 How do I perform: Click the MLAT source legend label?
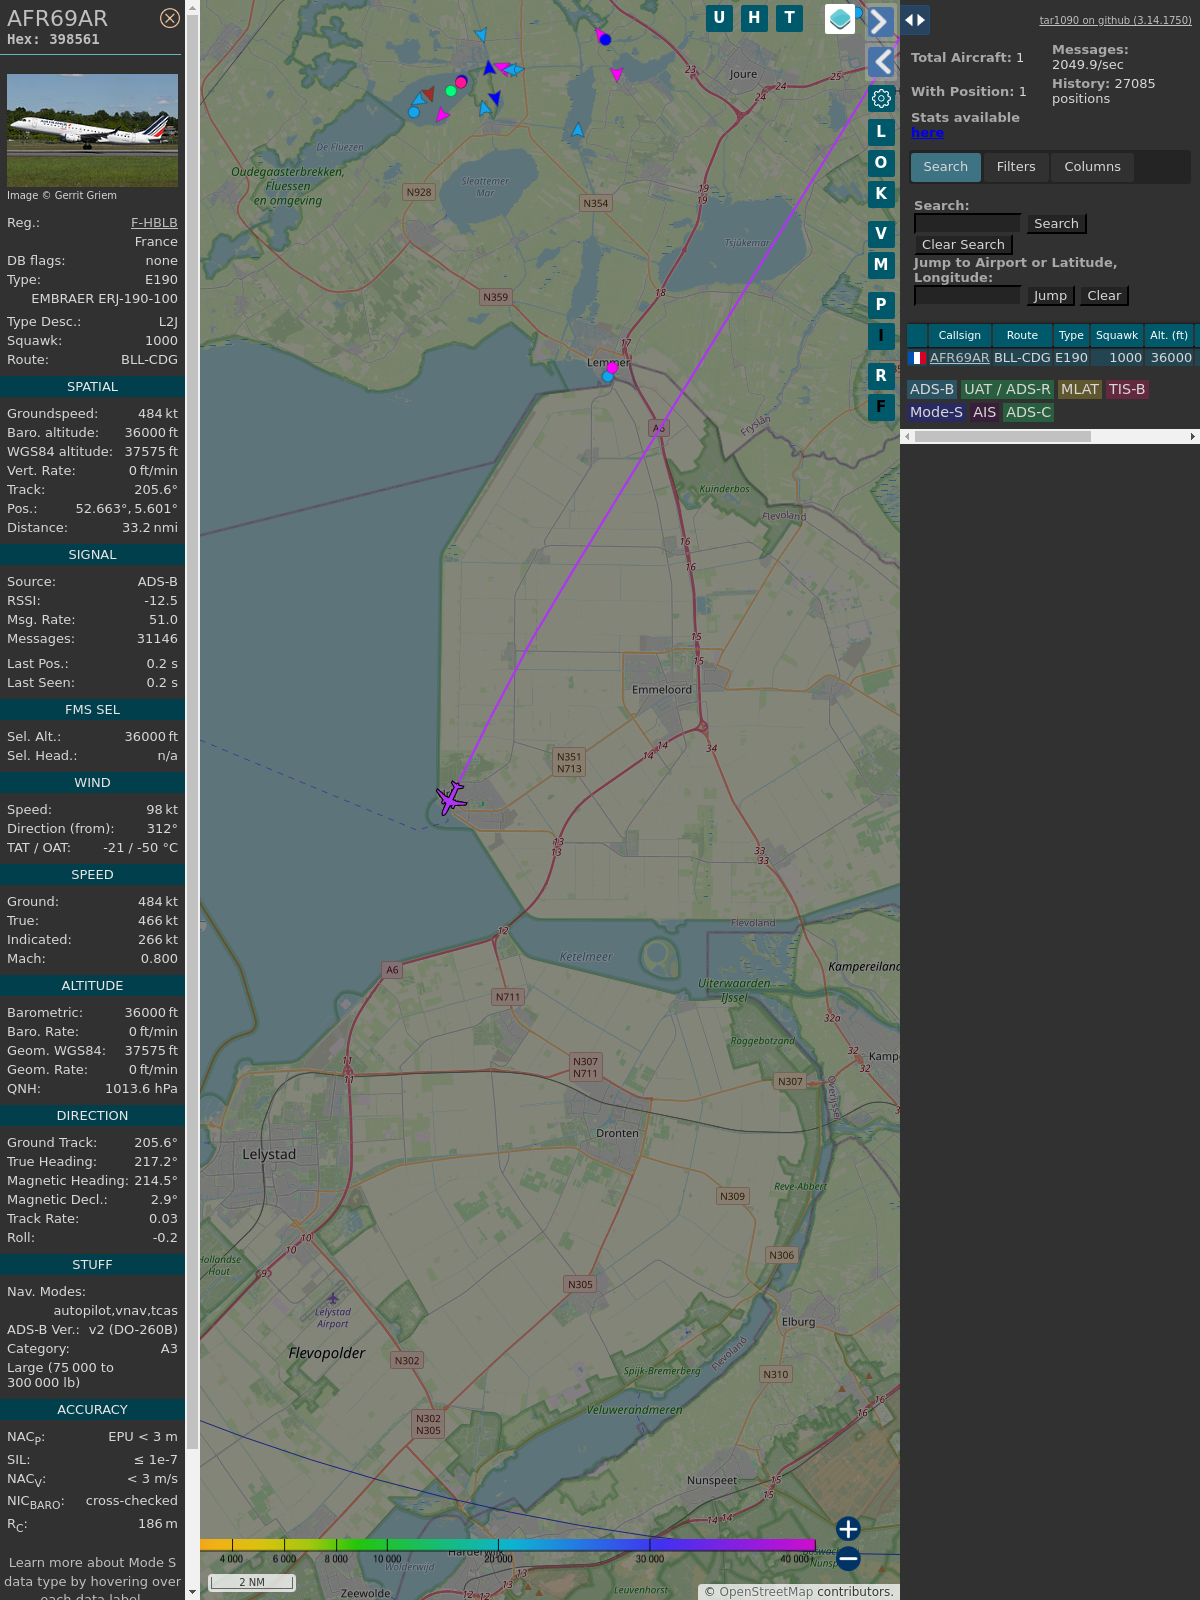click(1080, 390)
